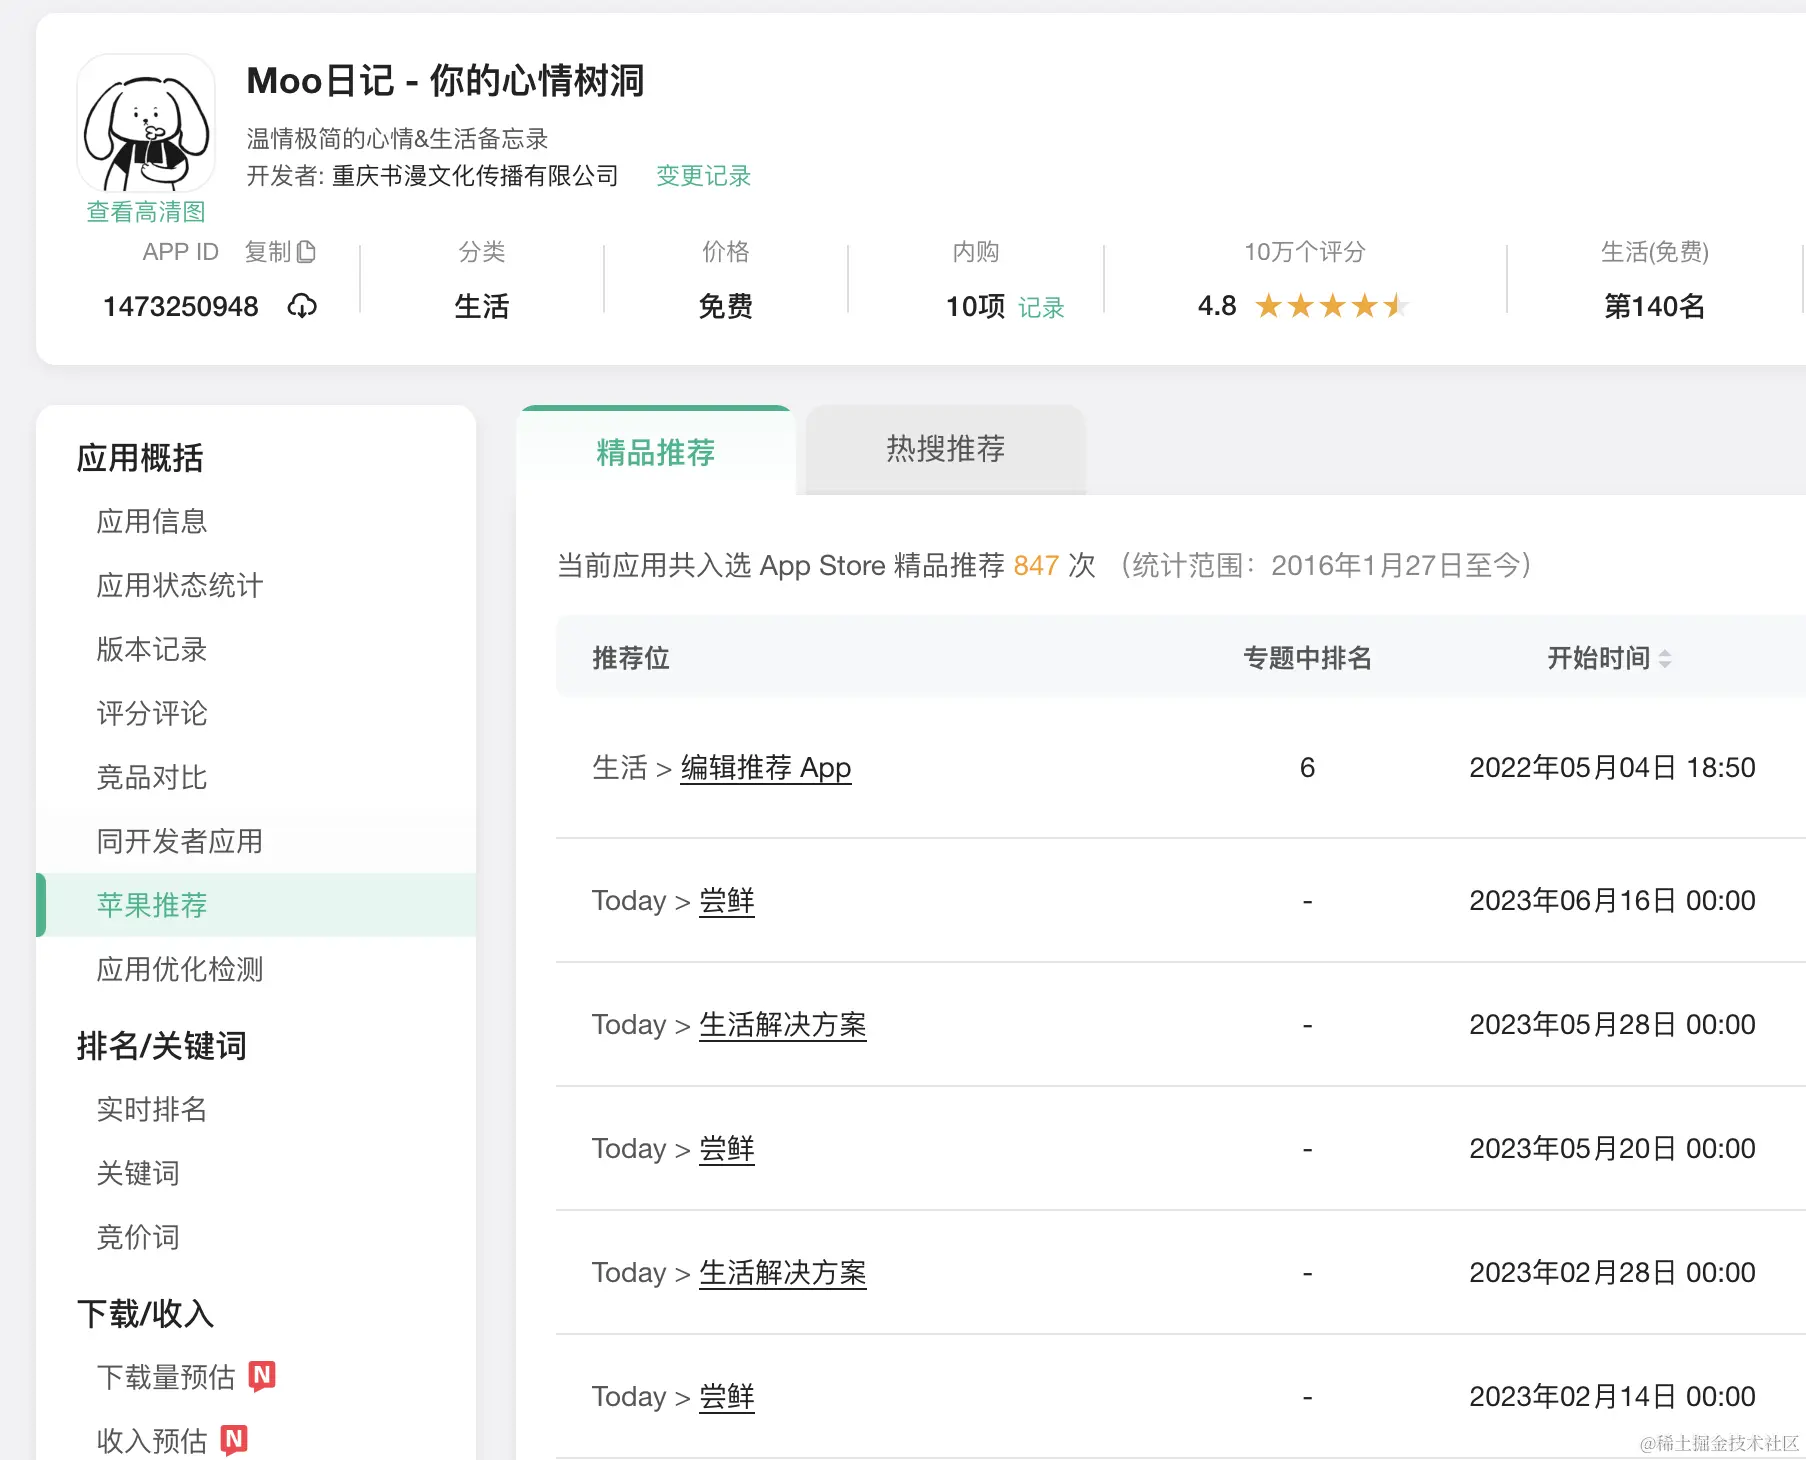The height and width of the screenshot is (1460, 1806).
Task: Open 下载量预估 in the sidebar
Action: pos(166,1377)
